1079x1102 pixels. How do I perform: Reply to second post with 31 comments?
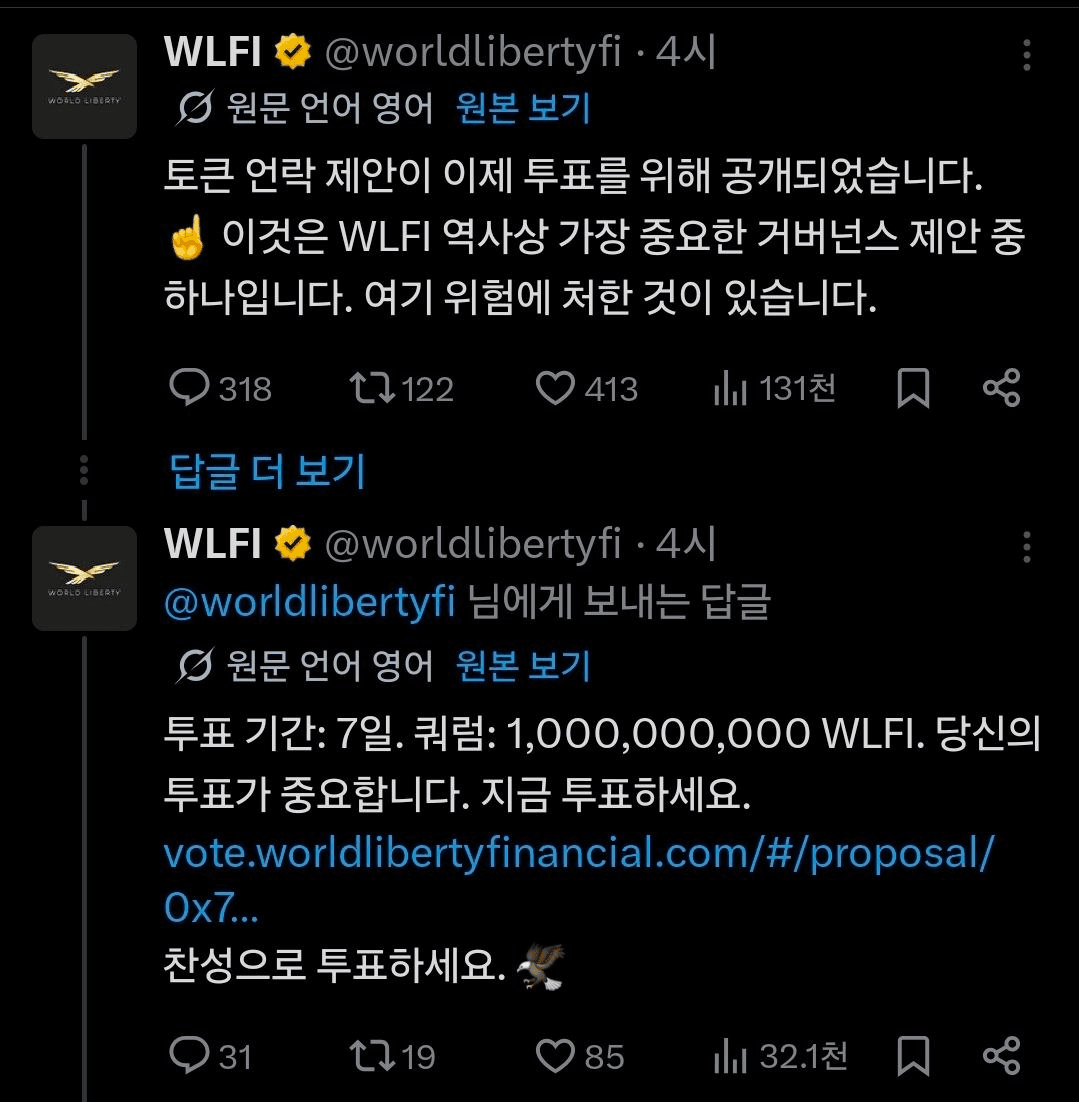pyautogui.click(x=189, y=1055)
